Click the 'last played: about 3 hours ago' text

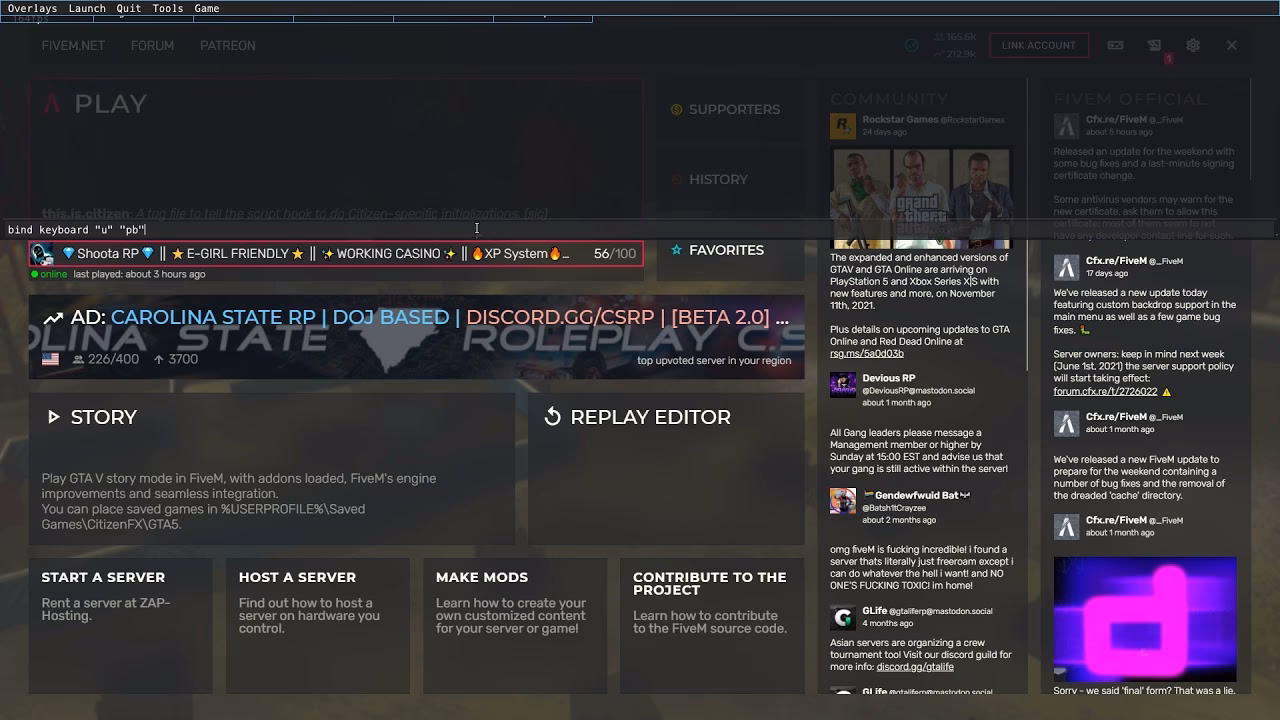(139, 274)
